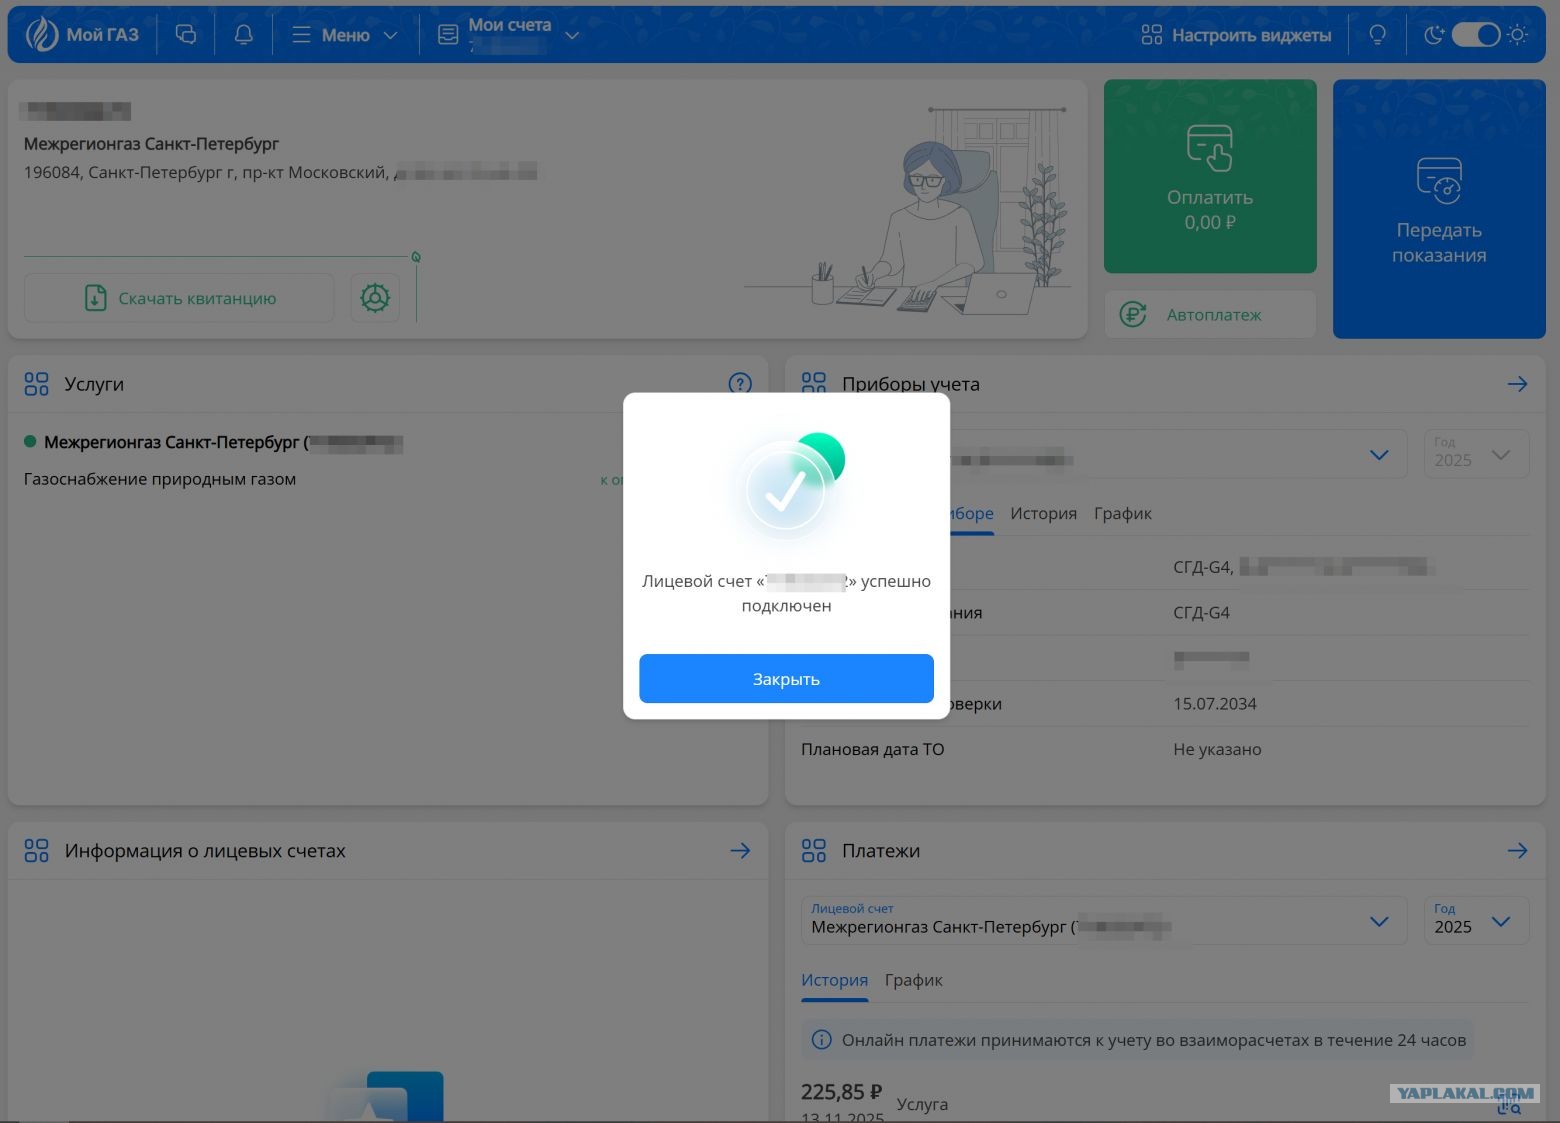Click the Мой ГАЗ flame logo
Viewport: 1560px width, 1123px height.
(42, 35)
